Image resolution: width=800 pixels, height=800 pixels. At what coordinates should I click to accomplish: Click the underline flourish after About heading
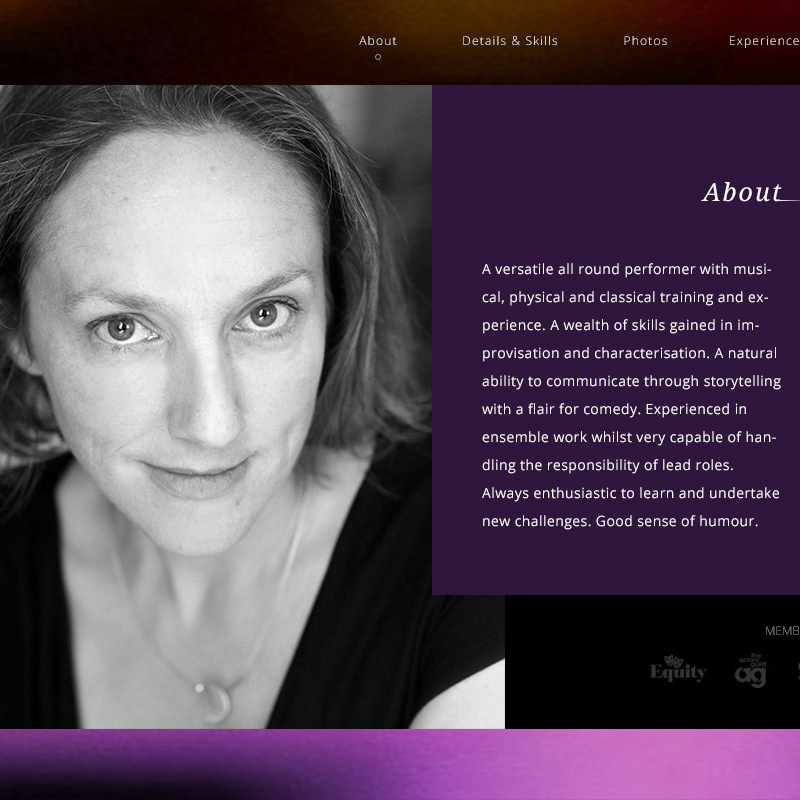coord(790,200)
